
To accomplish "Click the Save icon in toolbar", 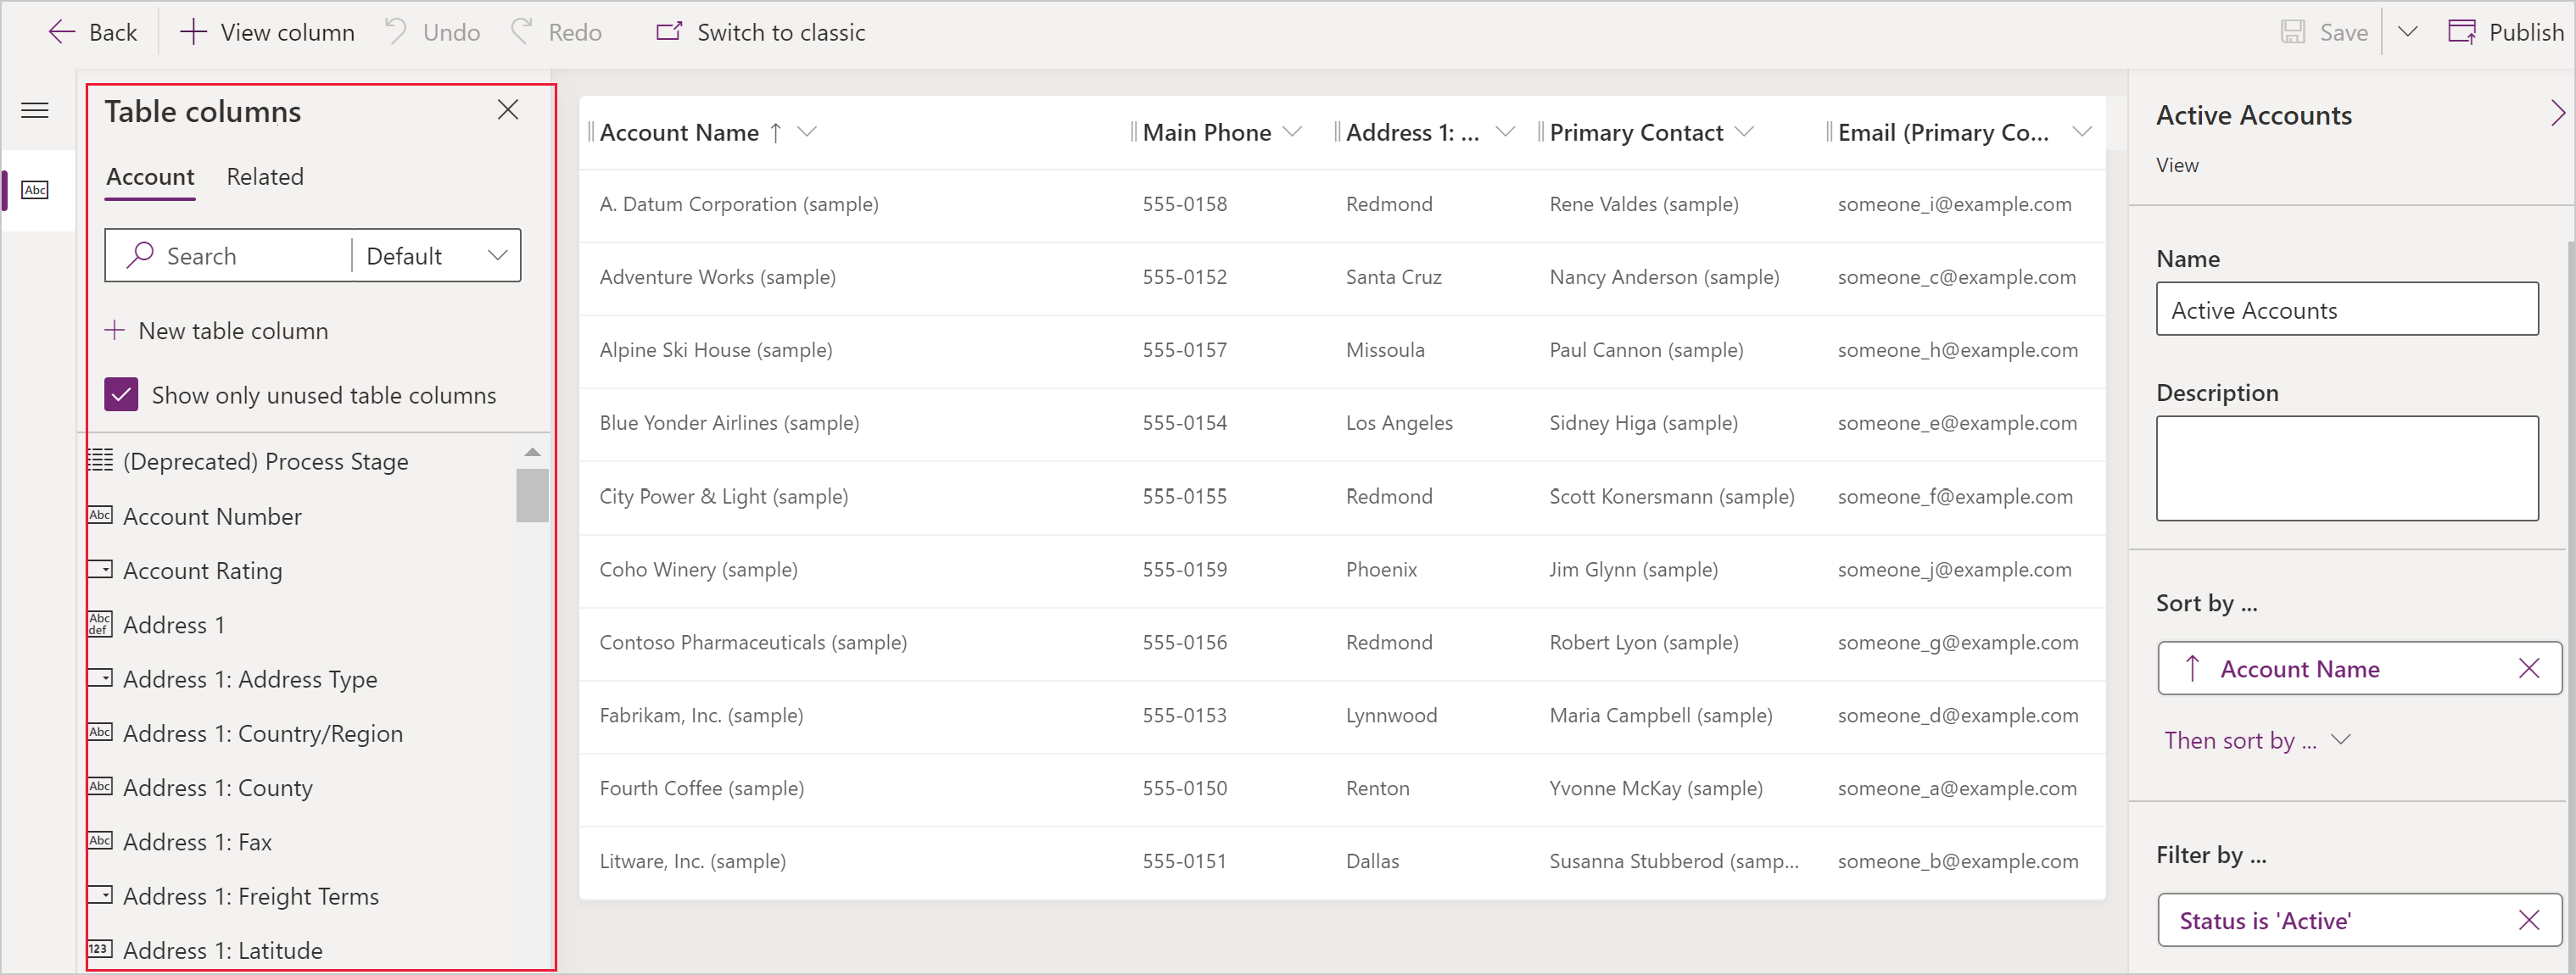I will (2294, 31).
